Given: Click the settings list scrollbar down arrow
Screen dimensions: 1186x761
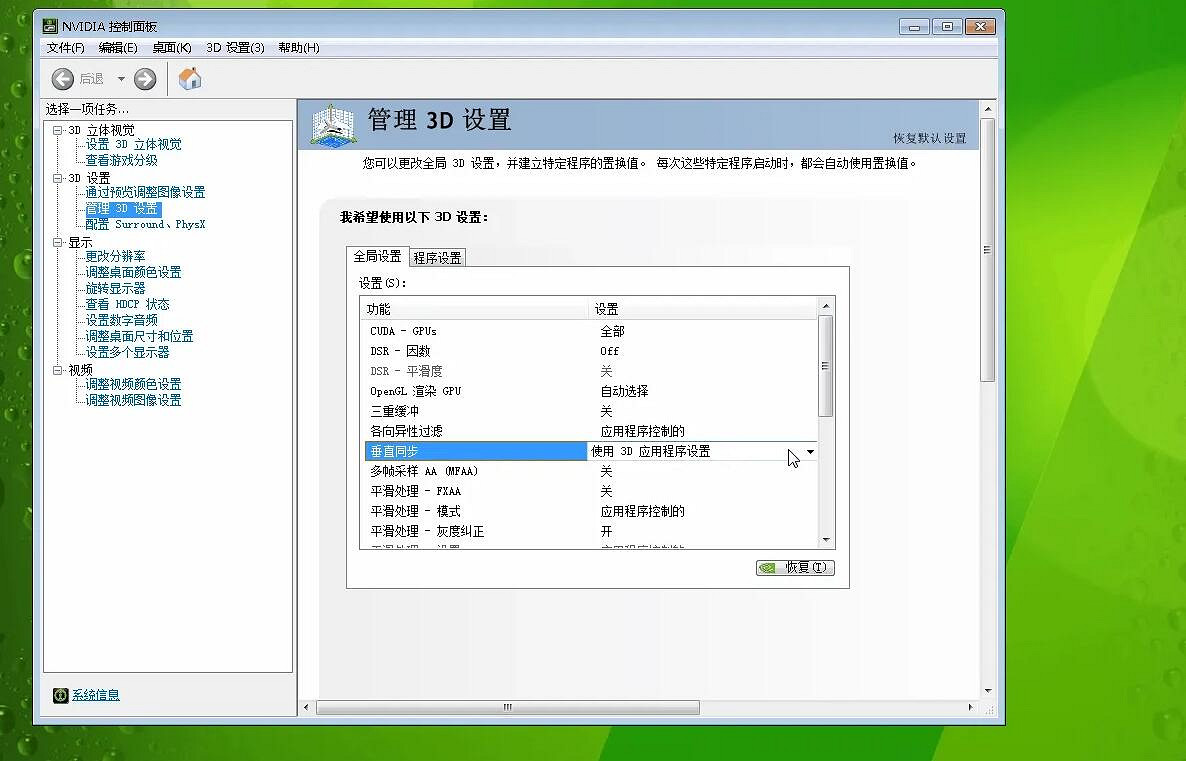Looking at the screenshot, I should tap(826, 539).
